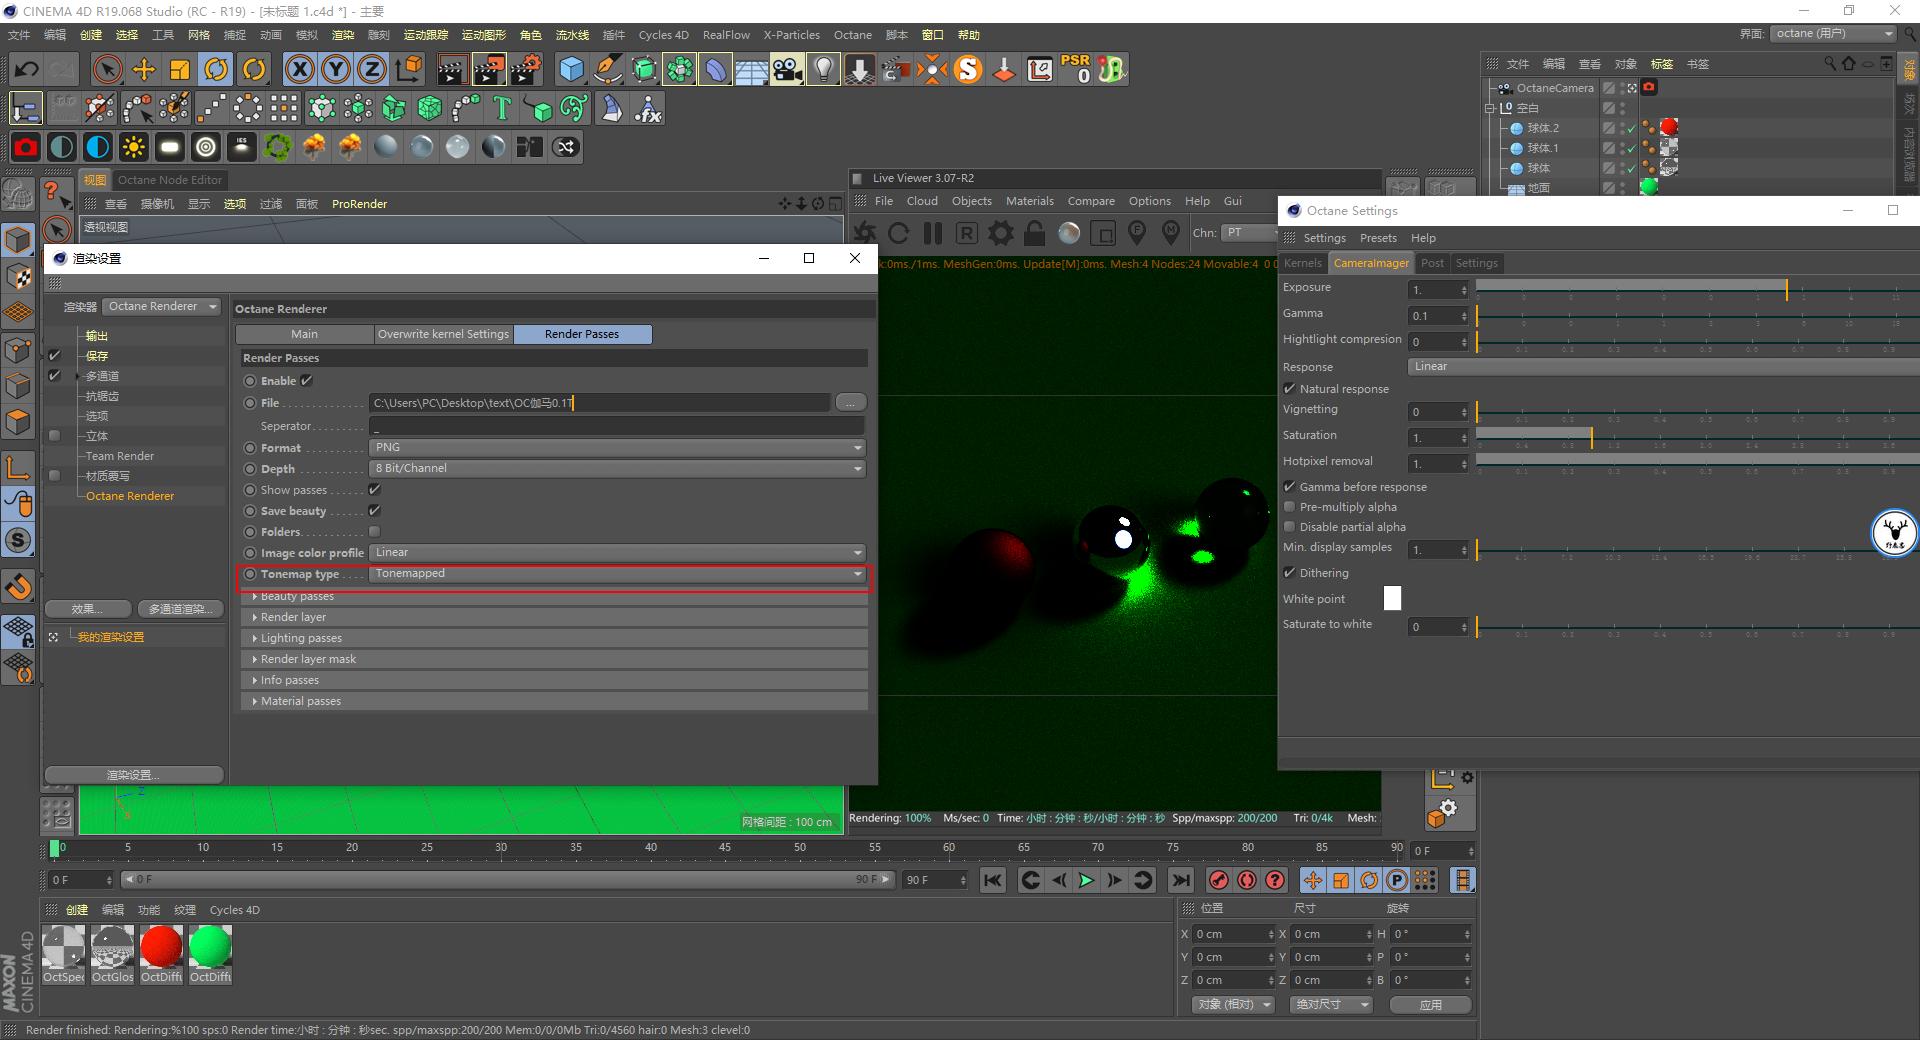The width and height of the screenshot is (1920, 1040).
Task: Click the Undo arrow icon
Action: point(27,69)
